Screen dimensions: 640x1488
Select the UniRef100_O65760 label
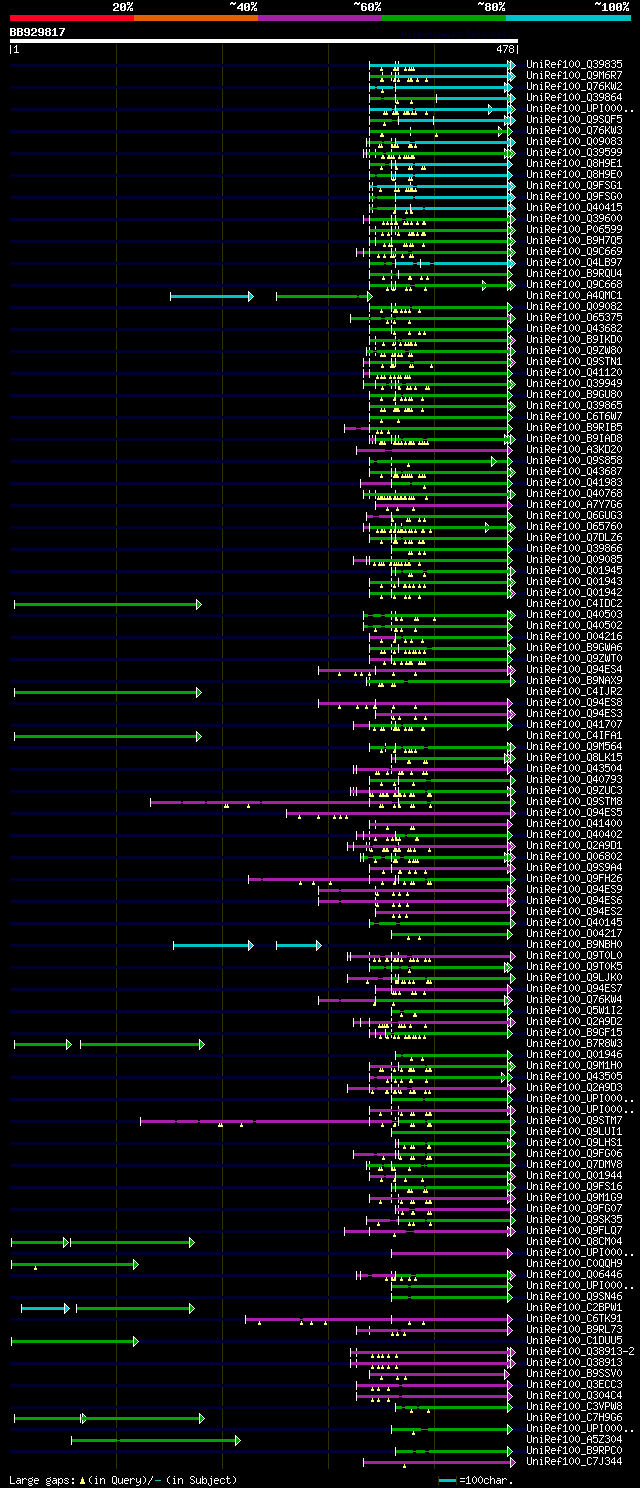tap(574, 526)
